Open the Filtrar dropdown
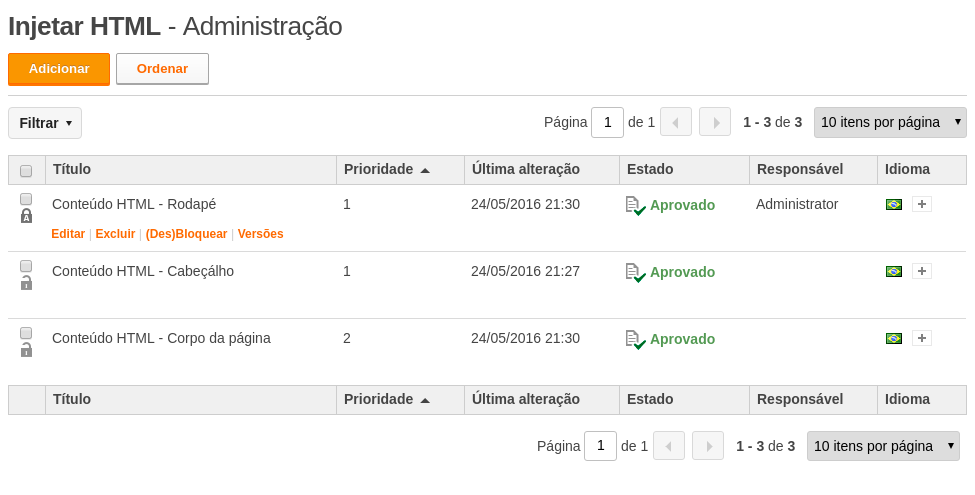 pos(45,123)
